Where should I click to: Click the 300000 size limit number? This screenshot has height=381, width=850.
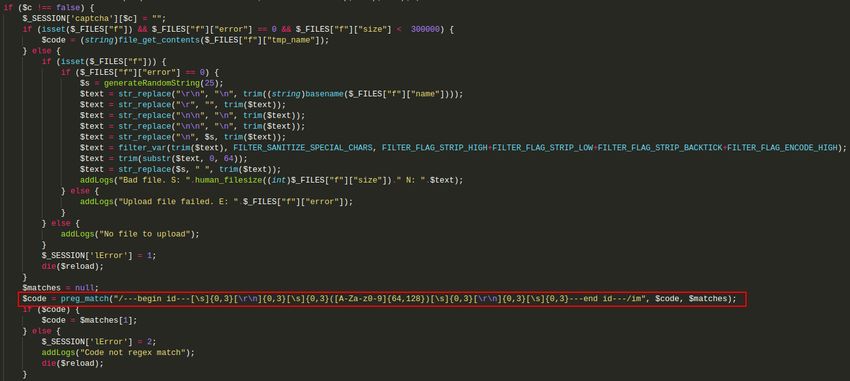click(x=426, y=29)
